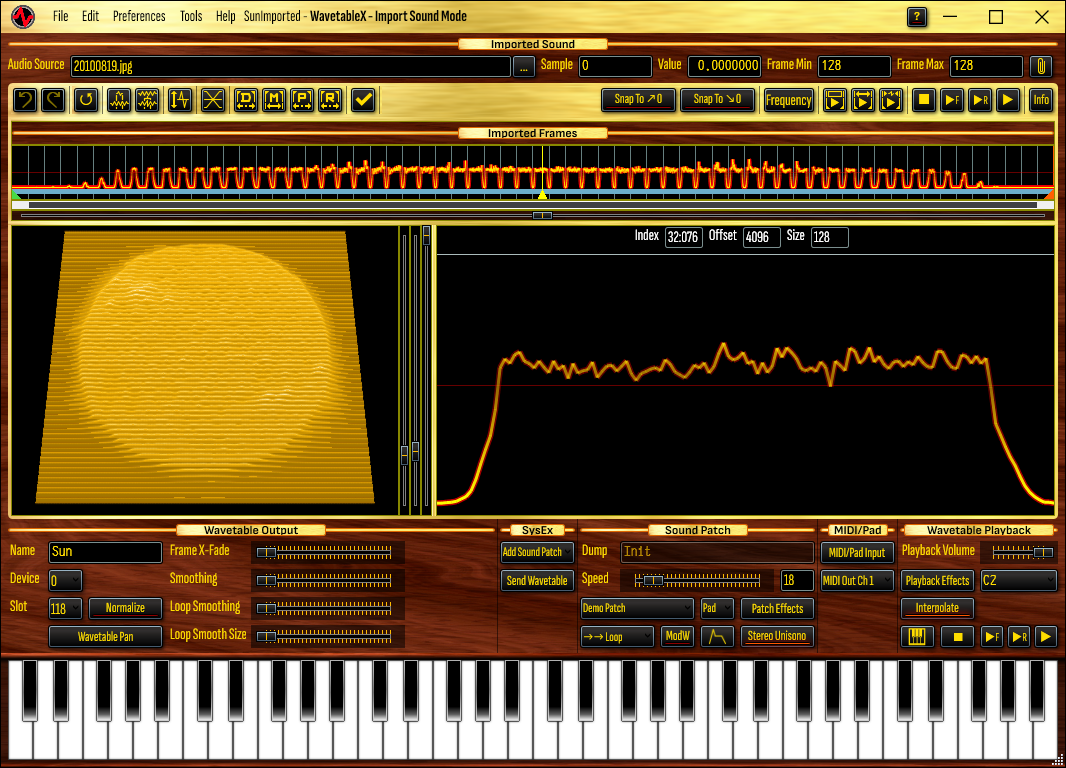Screen dimensions: 1066x768
Task: Toggle Snap To rising zero
Action: pos(638,100)
